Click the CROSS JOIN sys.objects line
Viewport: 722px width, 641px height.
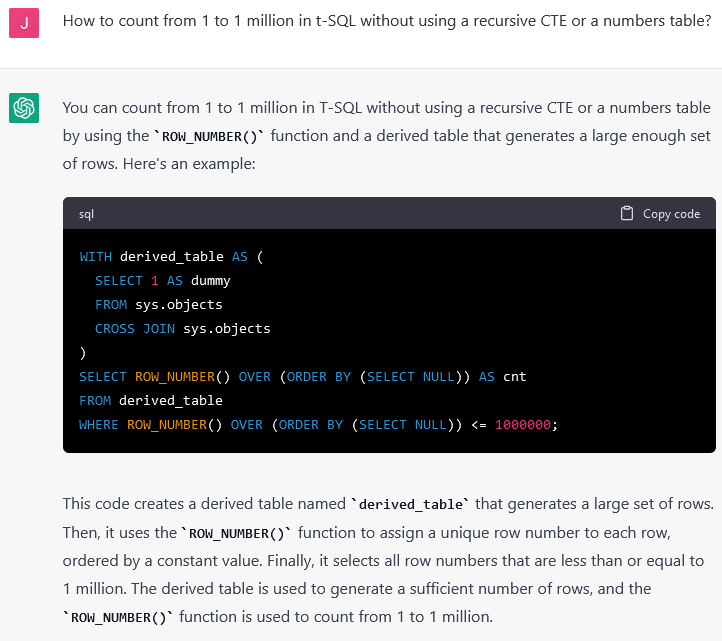click(183, 328)
